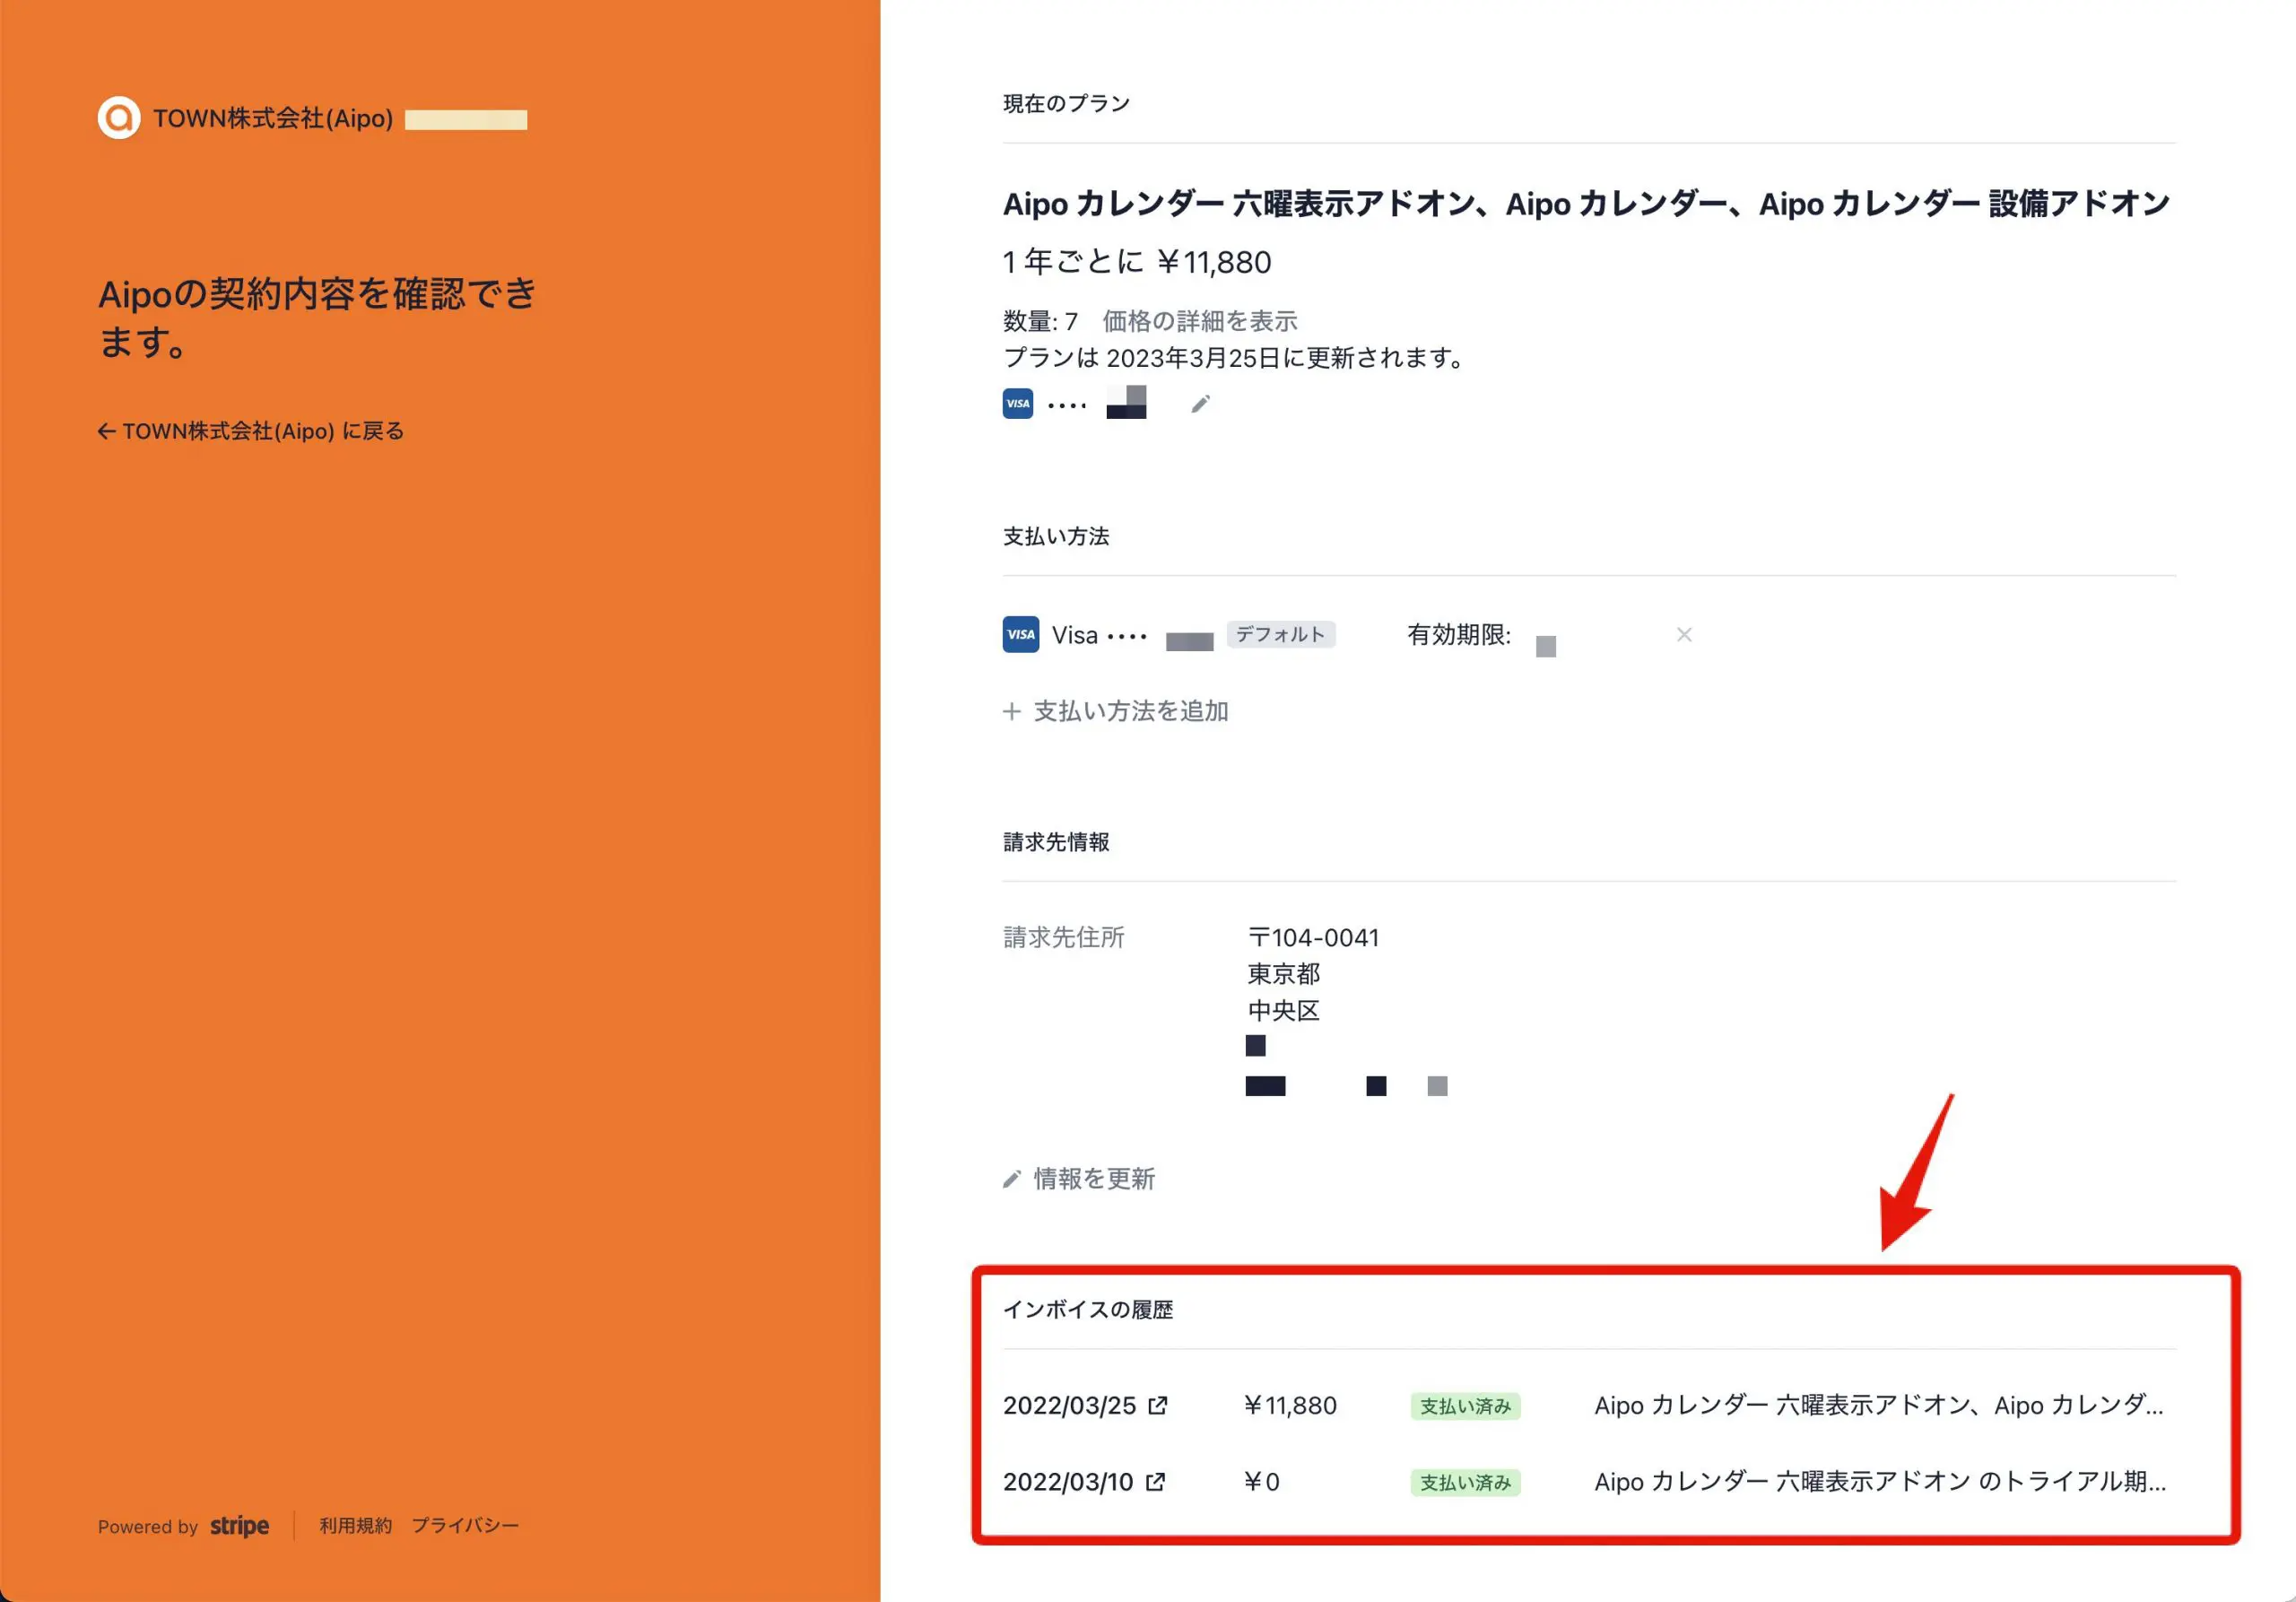Click the Aipo logo icon
Image resolution: width=2296 pixels, height=1602 pixels.
(119, 118)
